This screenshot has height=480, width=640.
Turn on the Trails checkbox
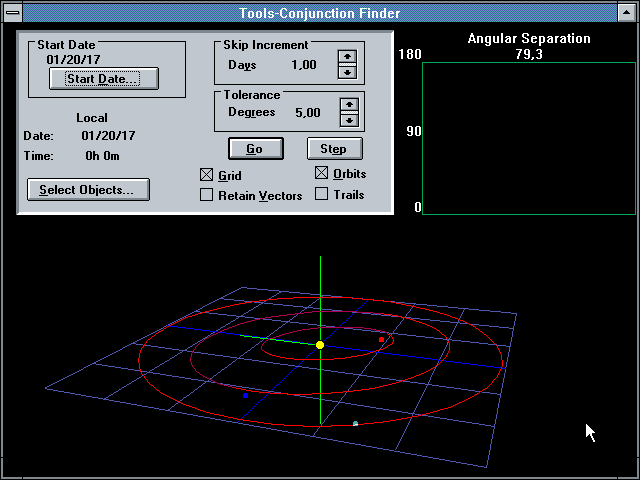click(x=322, y=194)
